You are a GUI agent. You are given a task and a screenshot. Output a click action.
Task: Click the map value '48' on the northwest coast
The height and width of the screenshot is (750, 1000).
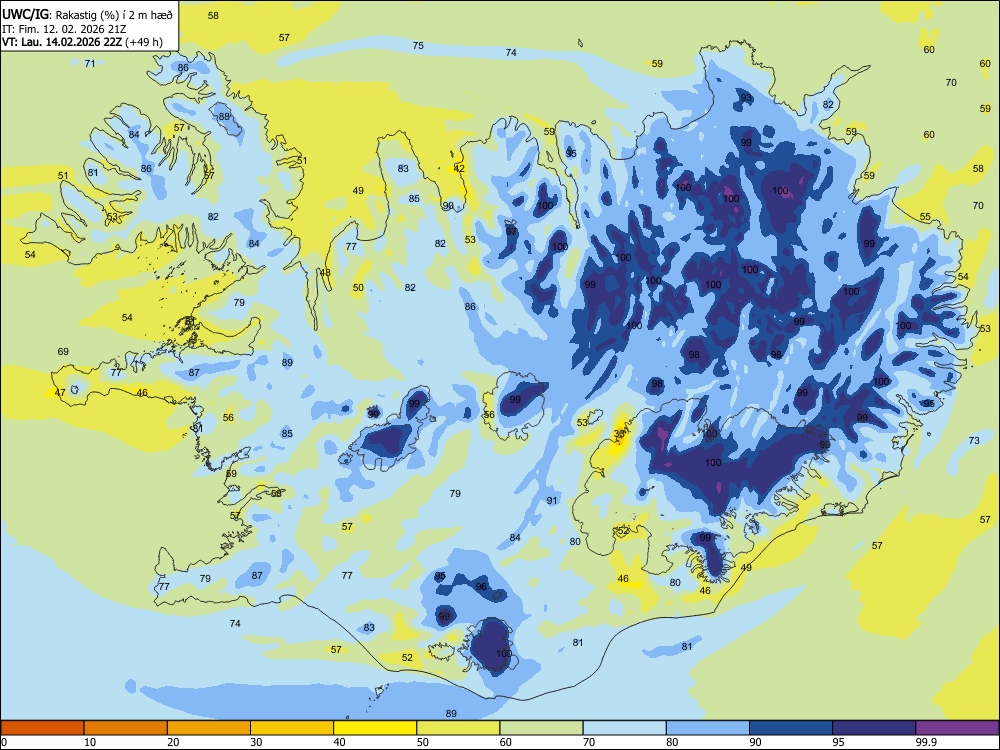[325, 272]
